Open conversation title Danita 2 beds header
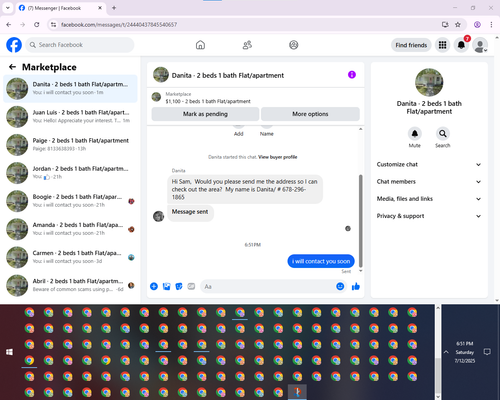500x400 pixels. click(228, 75)
